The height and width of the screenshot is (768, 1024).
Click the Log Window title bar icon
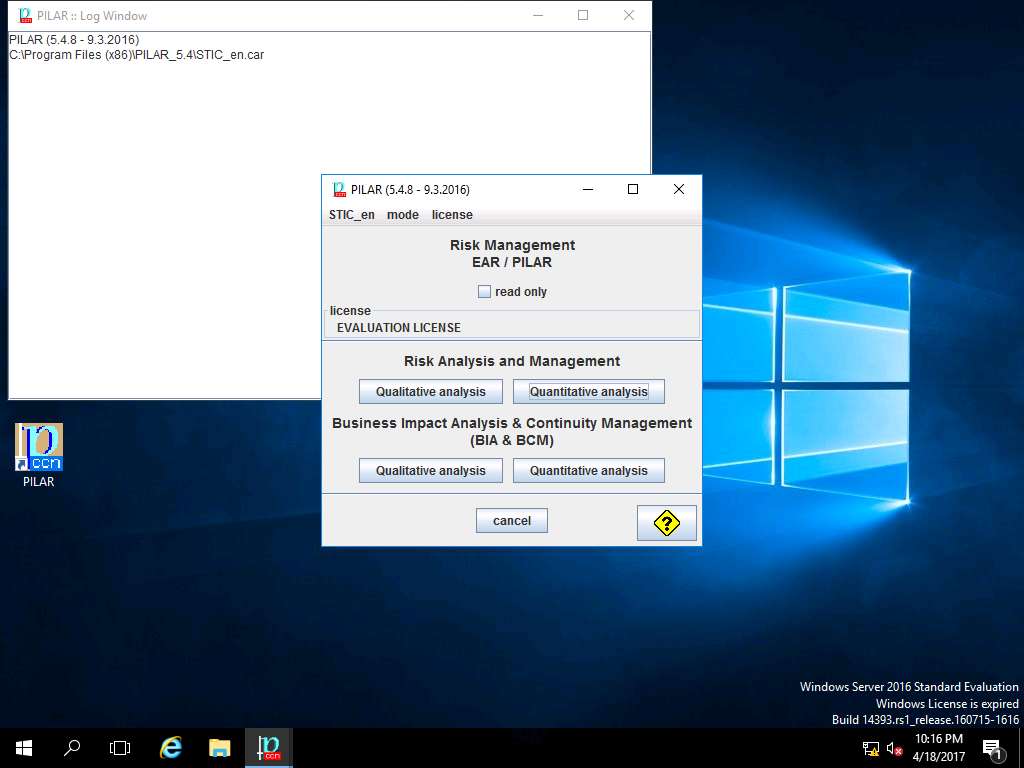click(25, 15)
